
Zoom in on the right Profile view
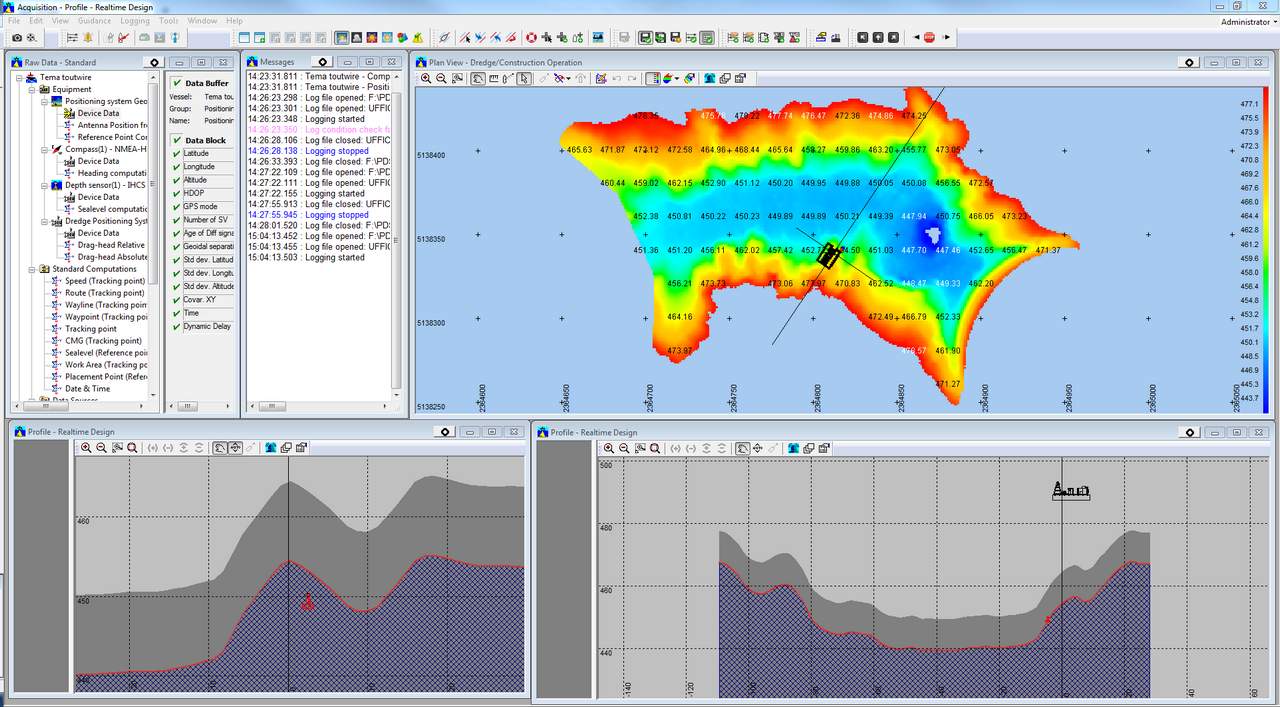tap(609, 448)
